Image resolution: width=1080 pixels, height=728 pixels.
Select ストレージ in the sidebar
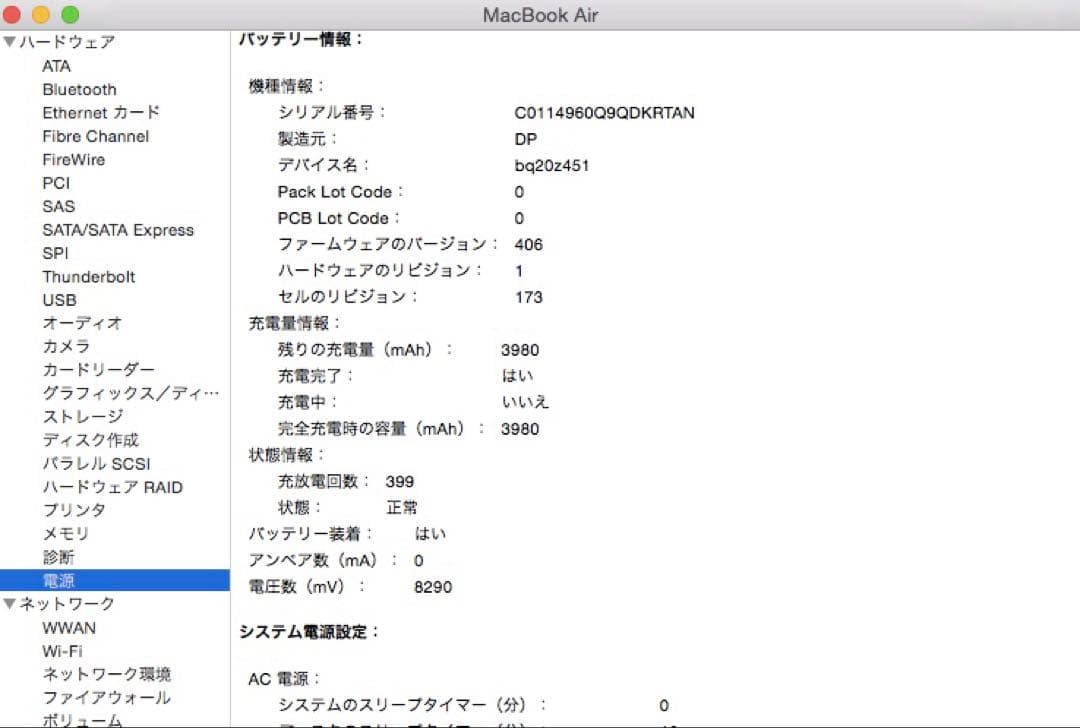[83, 417]
